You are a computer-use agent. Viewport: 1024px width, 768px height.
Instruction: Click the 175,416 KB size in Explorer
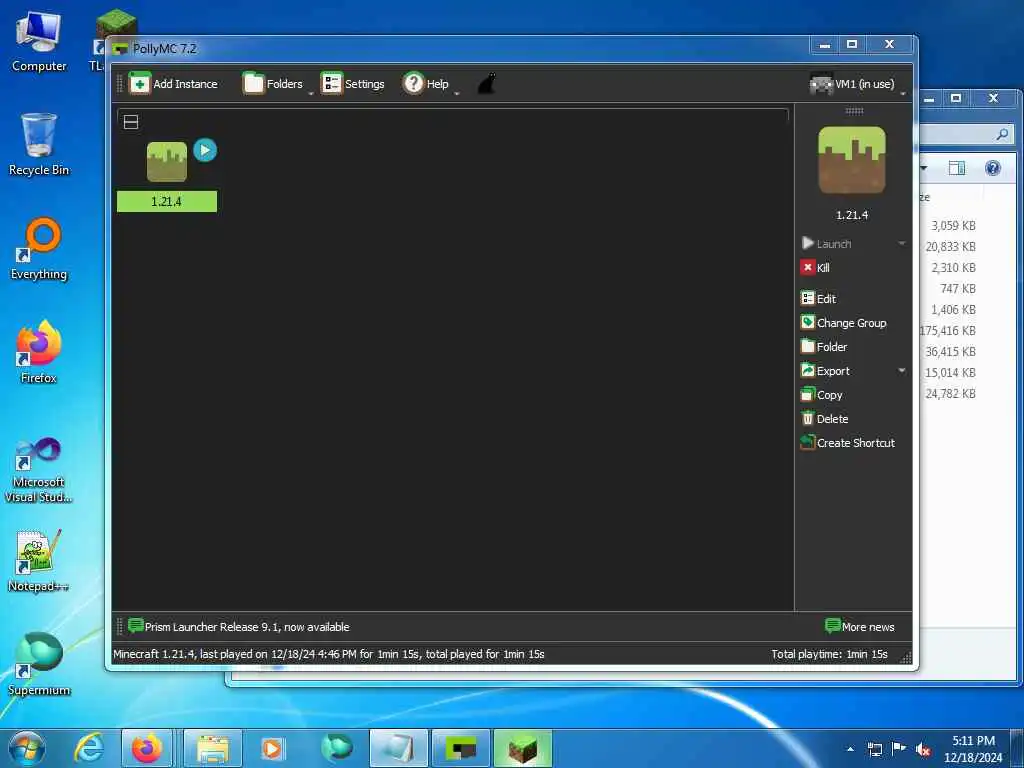(x=948, y=330)
